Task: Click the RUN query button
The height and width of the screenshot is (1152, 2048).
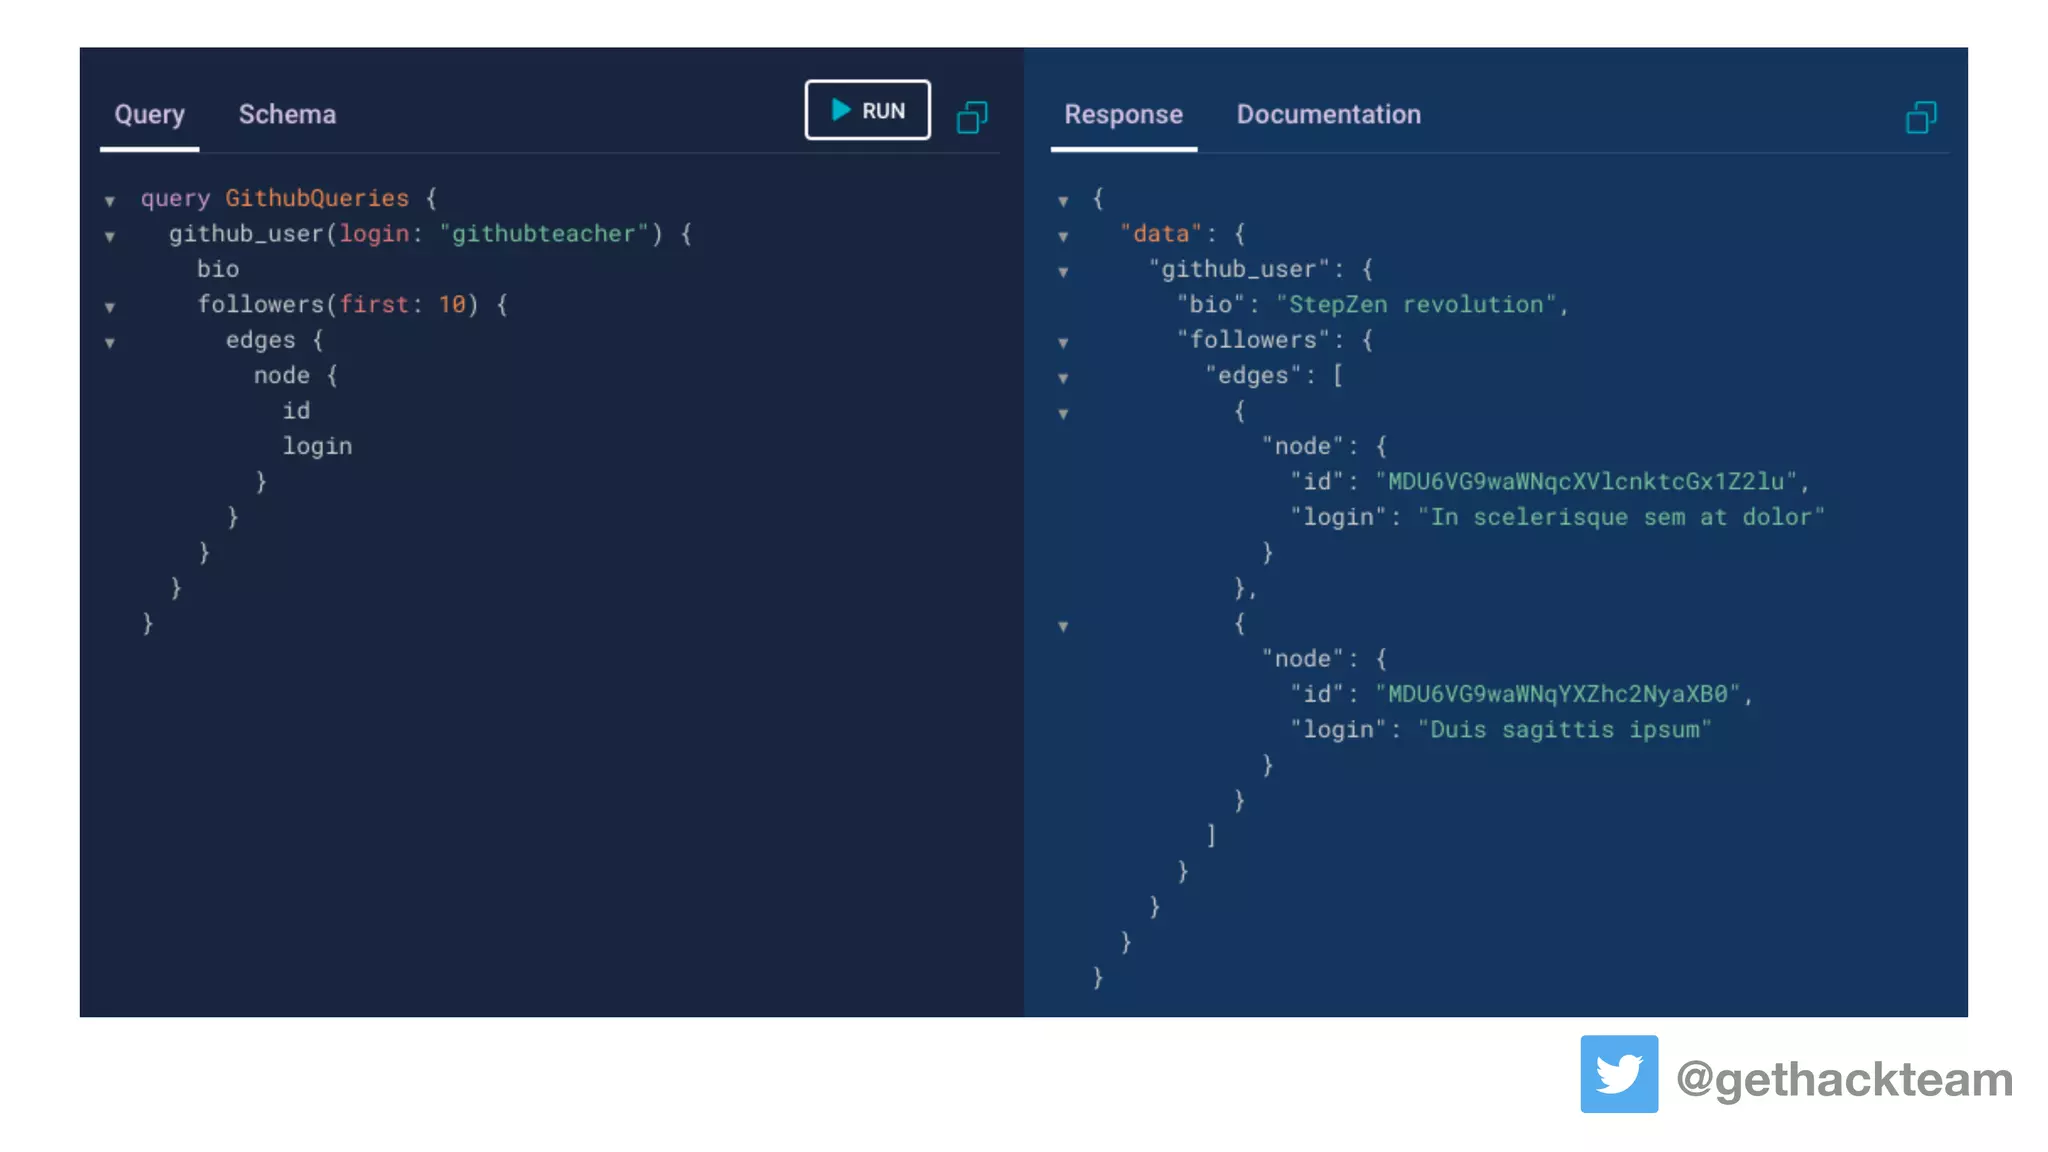Action: [867, 110]
